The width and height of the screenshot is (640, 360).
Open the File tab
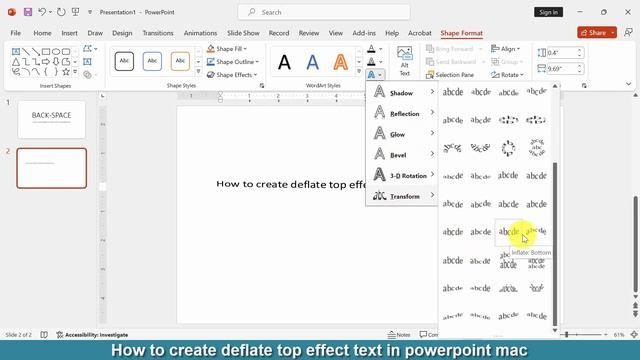[16, 33]
